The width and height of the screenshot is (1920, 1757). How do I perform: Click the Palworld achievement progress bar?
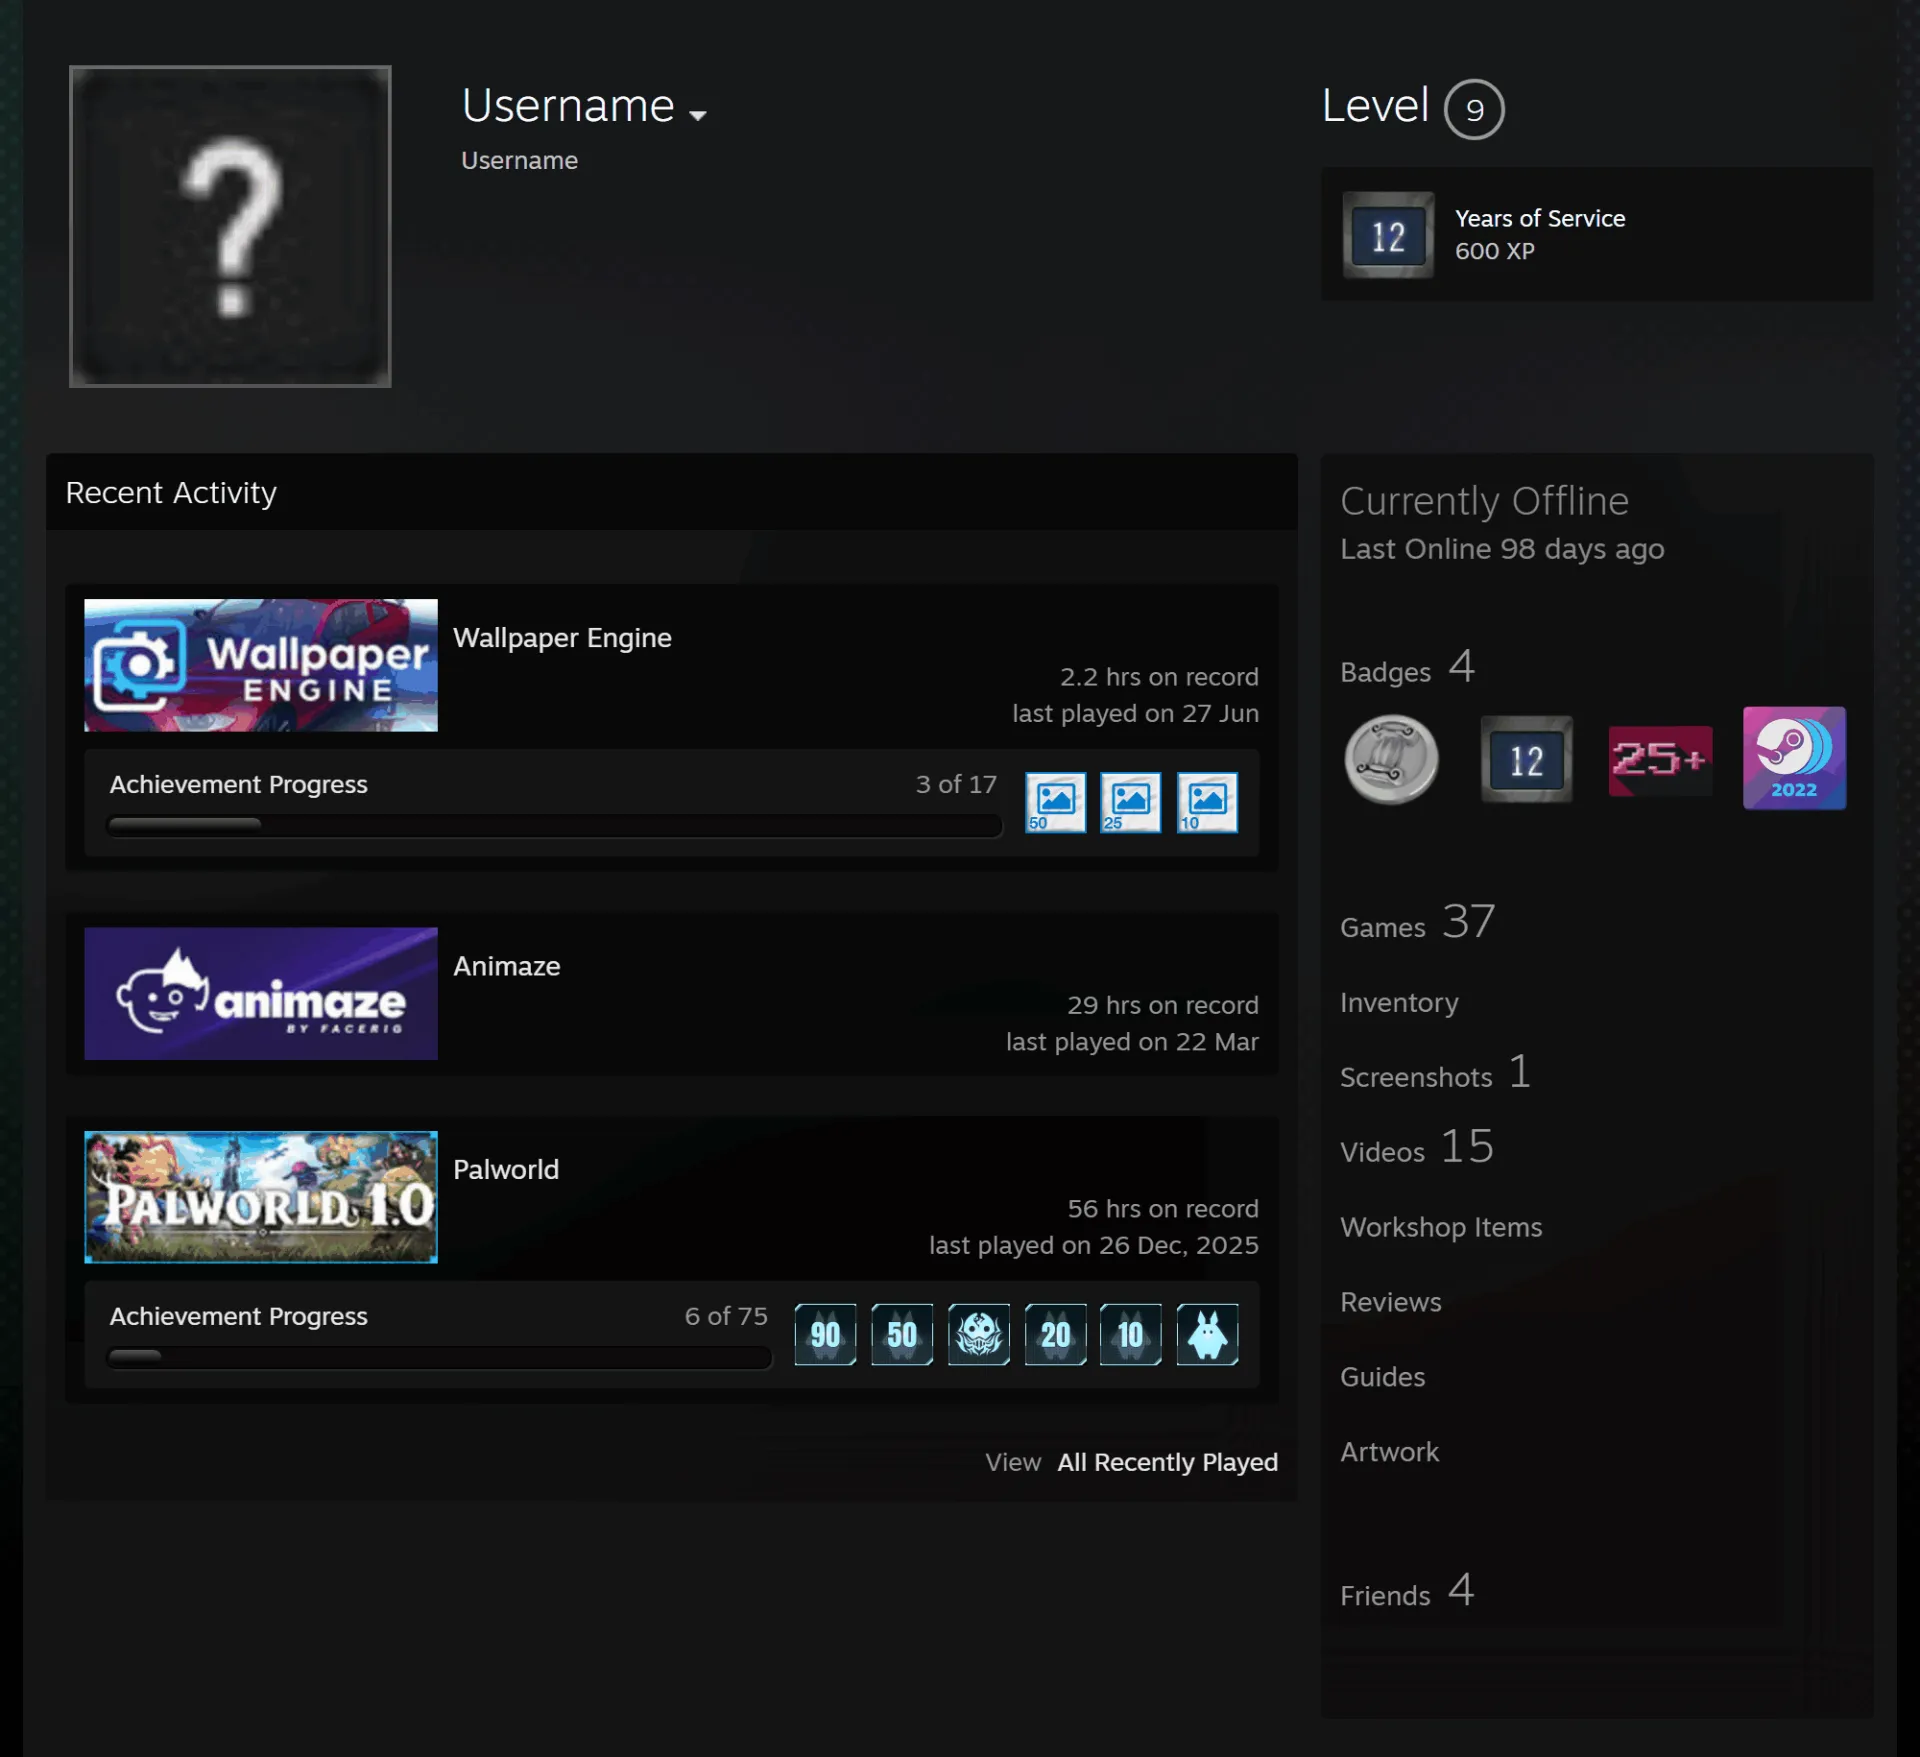tap(439, 1357)
